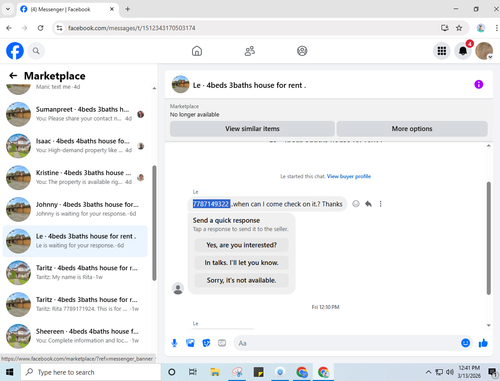Image resolution: width=500 pixels, height=381 pixels.
Task: Click the message input field
Action: (x=347, y=343)
